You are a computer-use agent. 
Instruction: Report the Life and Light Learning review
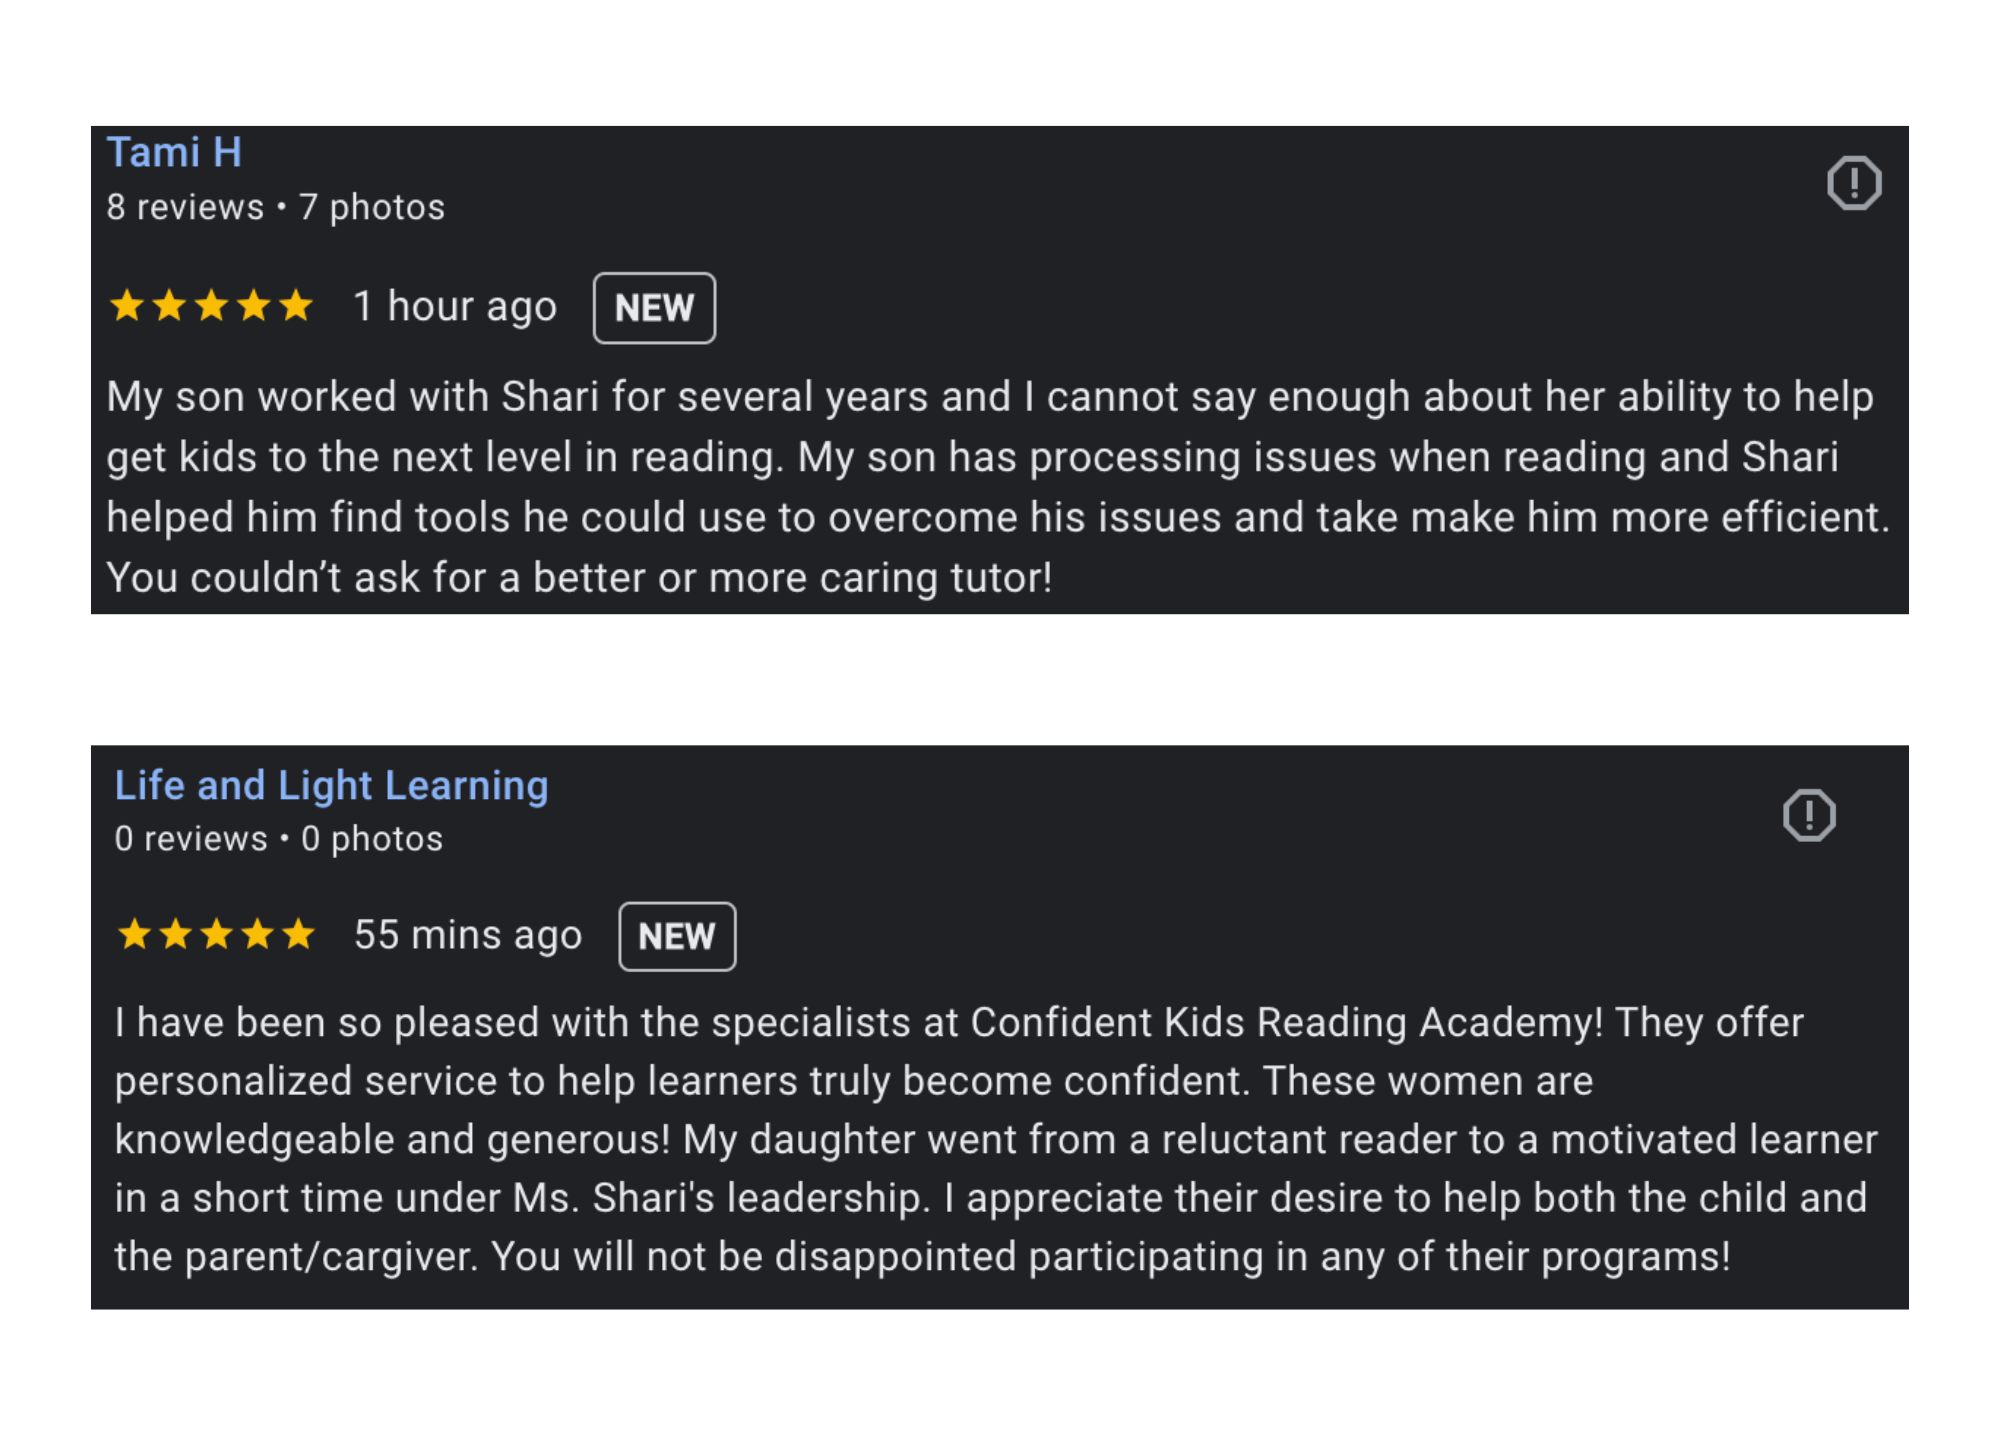coord(1809,815)
